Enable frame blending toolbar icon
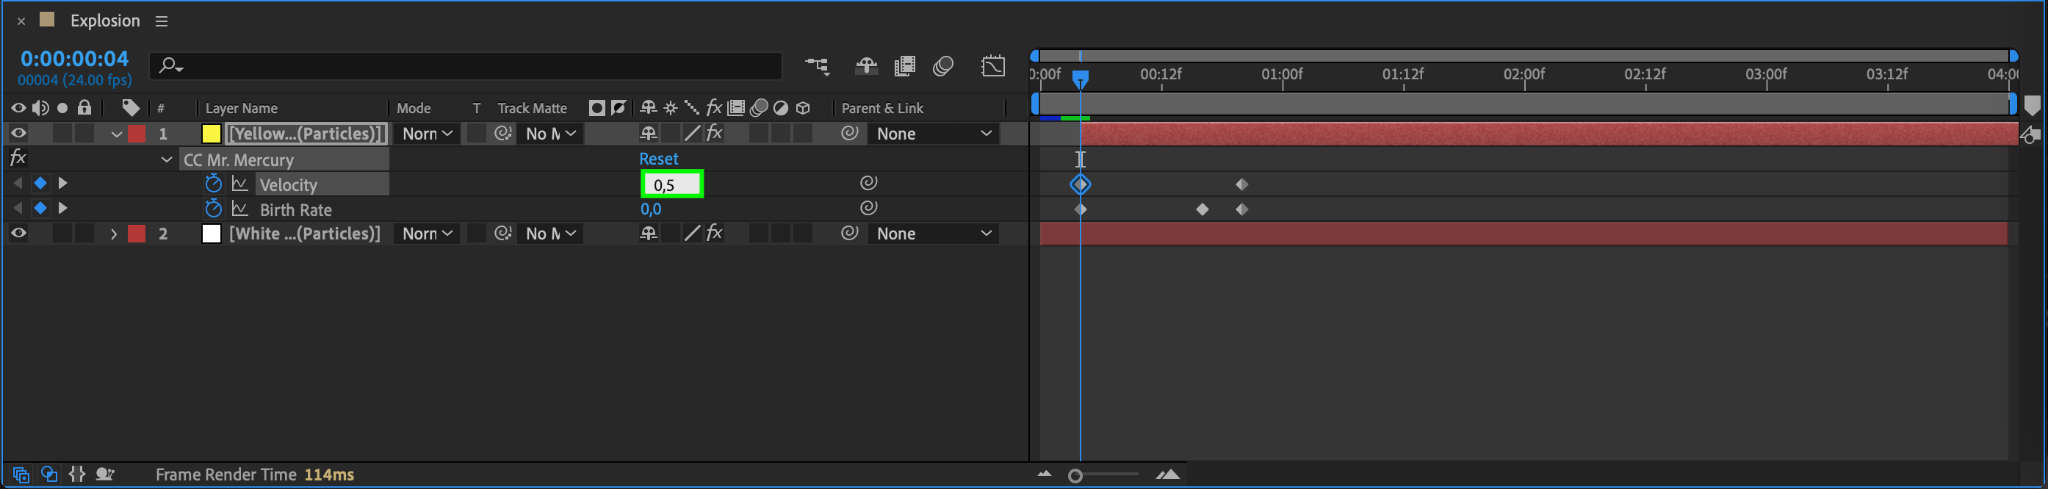This screenshot has width=2048, height=489. [905, 66]
